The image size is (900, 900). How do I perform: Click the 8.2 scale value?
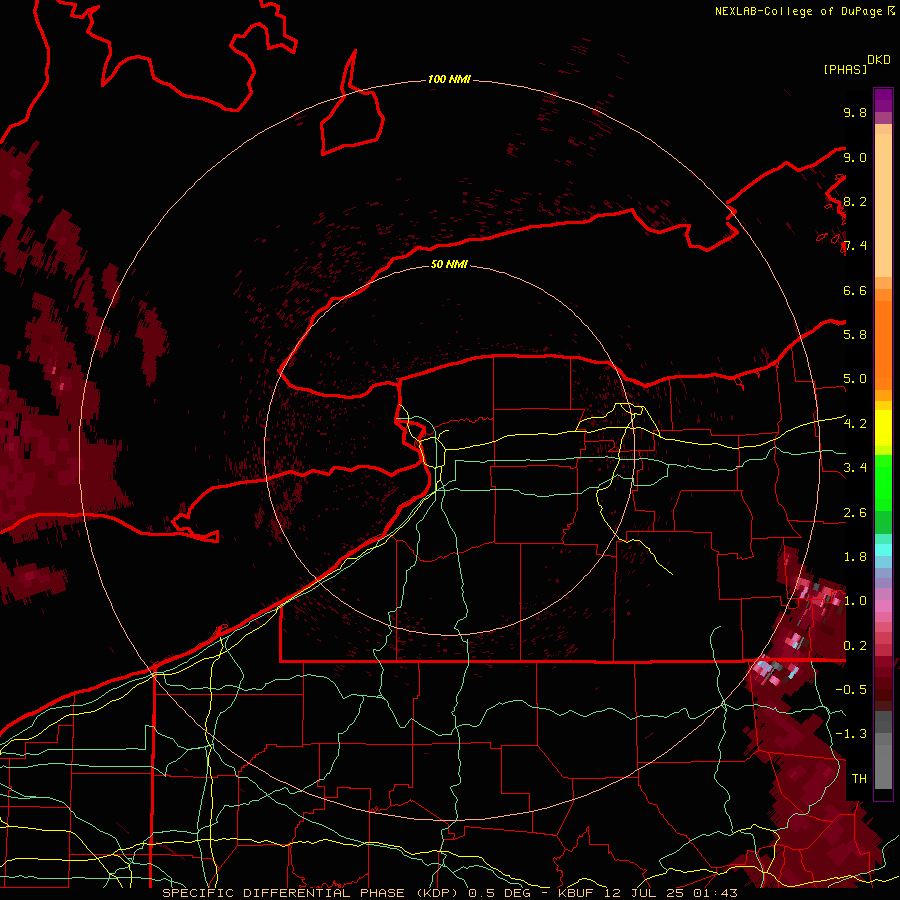[x=855, y=201]
